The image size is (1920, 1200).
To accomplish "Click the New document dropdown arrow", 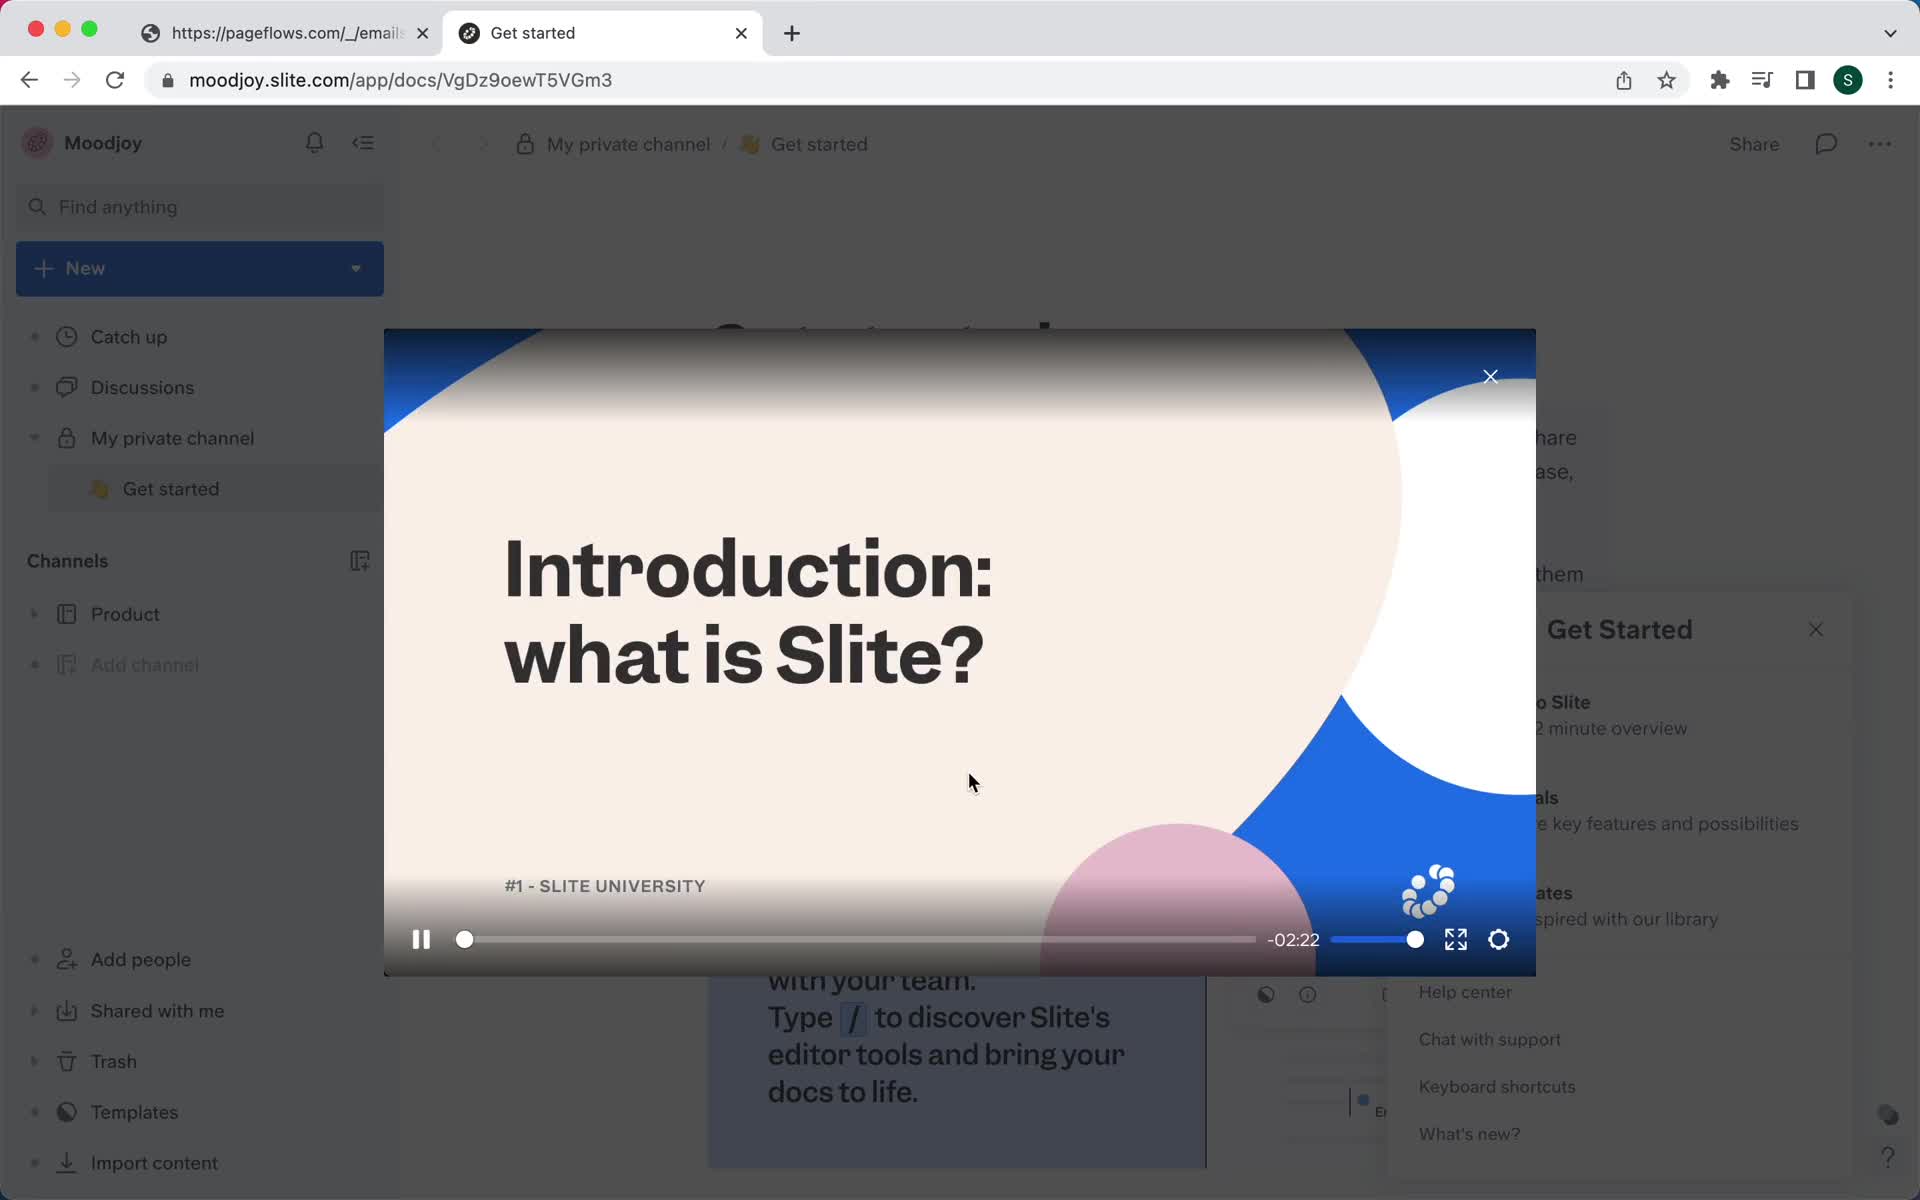I will pos(355,268).
